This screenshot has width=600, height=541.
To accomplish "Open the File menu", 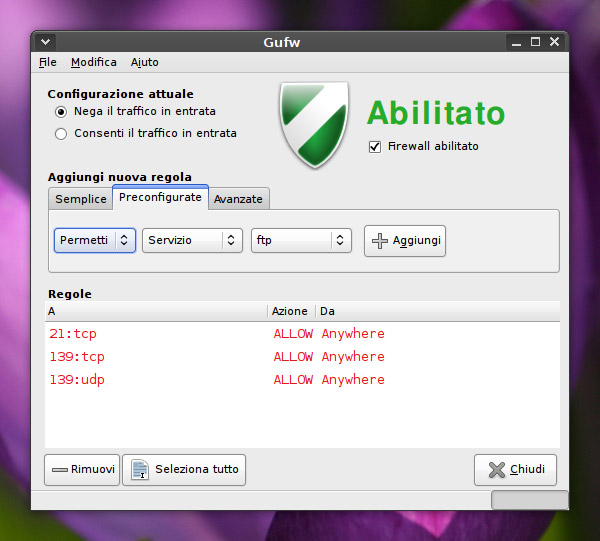I will (x=48, y=62).
